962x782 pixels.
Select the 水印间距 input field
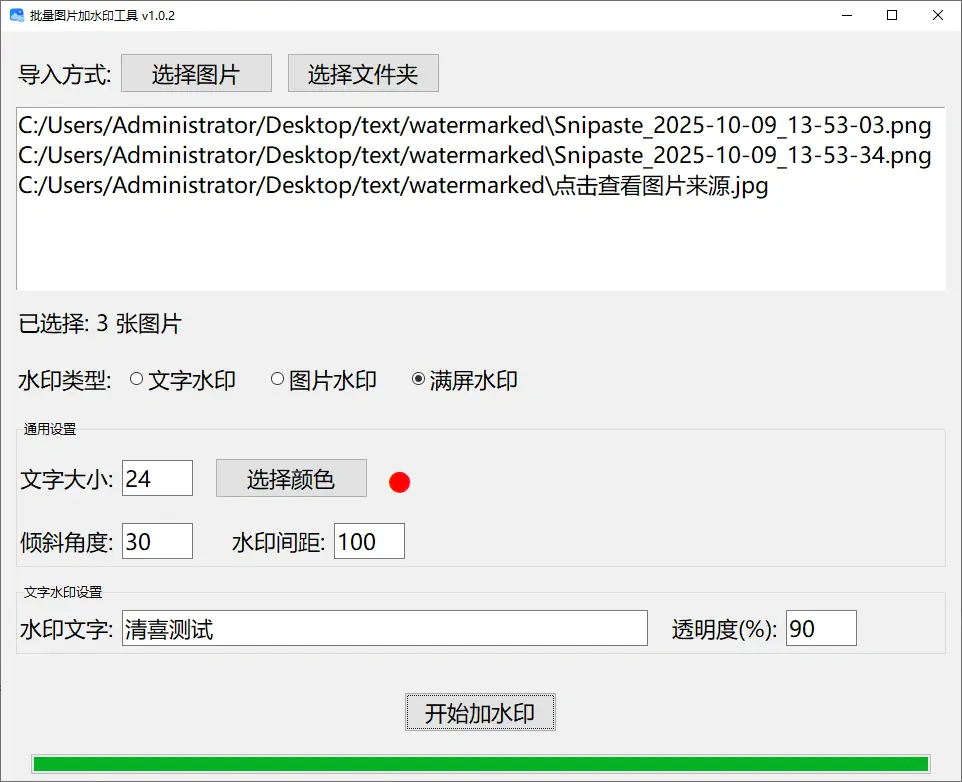[x=369, y=540]
